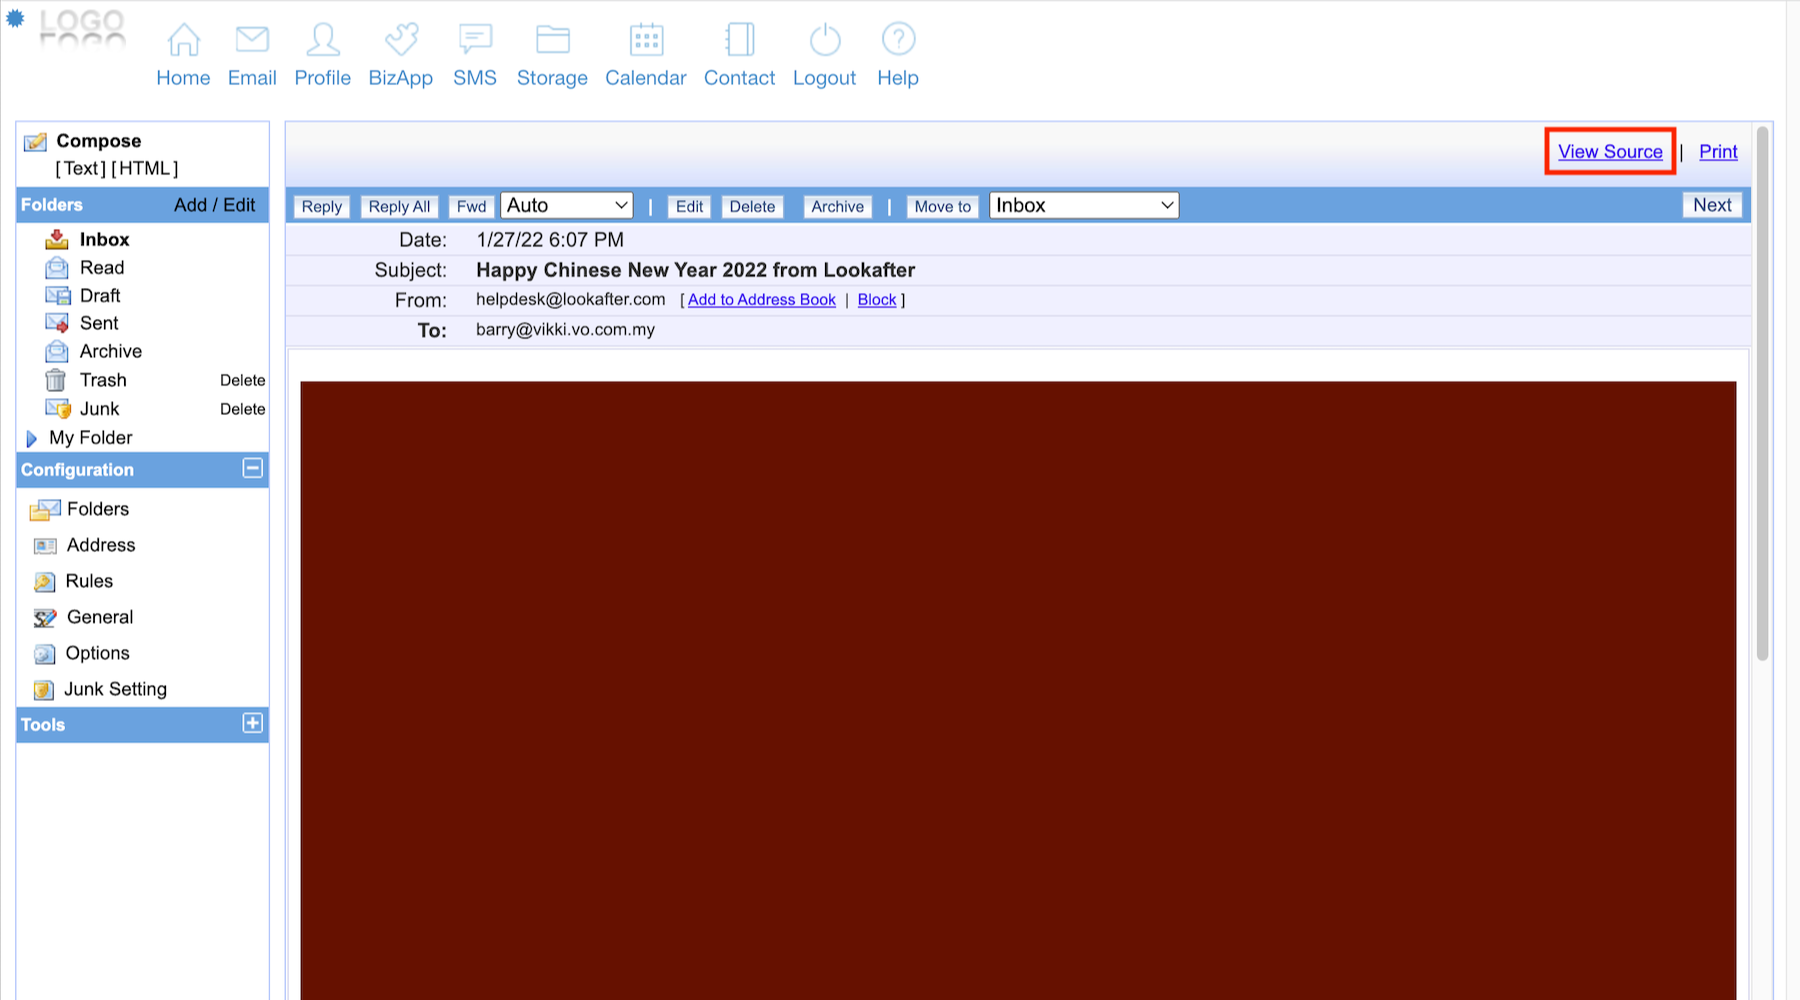Click the Profile person icon

coord(322,40)
